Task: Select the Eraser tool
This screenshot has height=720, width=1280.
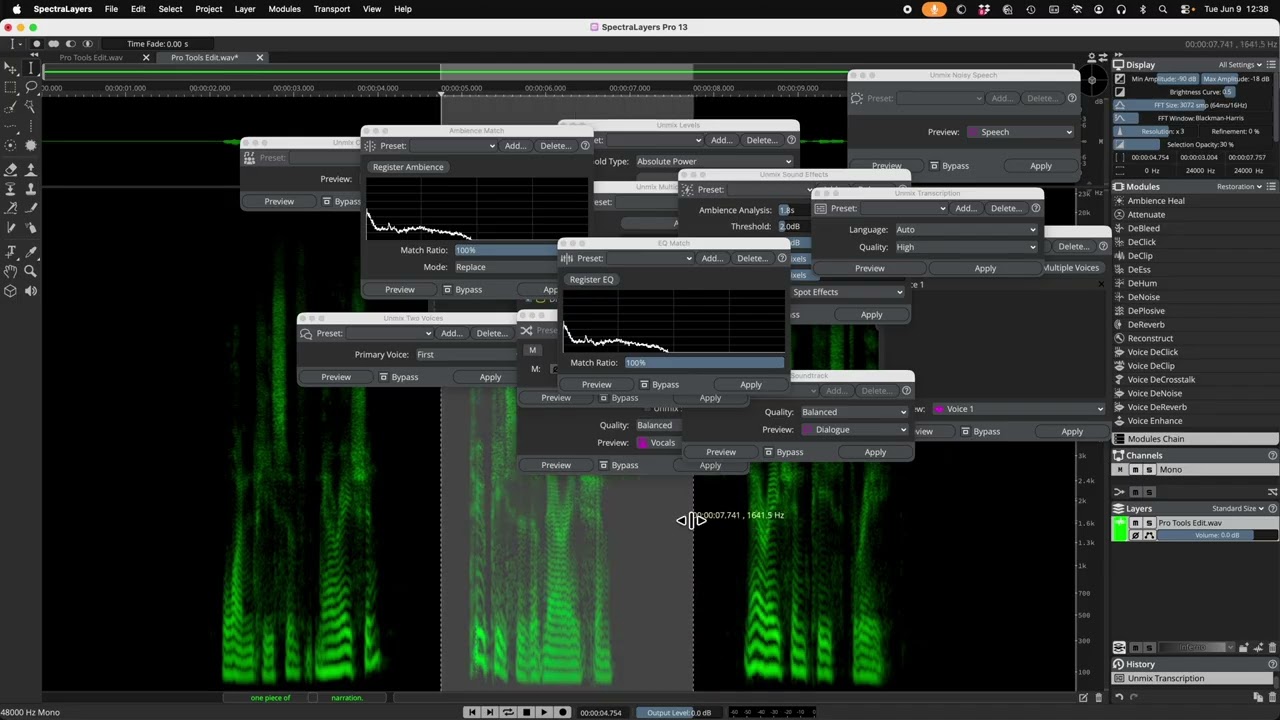Action: point(10,170)
